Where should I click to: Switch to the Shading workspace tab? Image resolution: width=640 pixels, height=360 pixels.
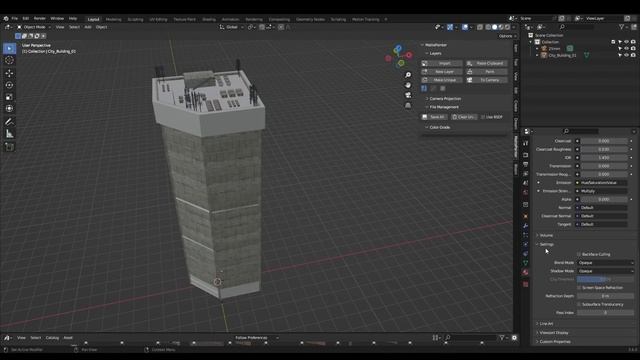click(x=209, y=20)
